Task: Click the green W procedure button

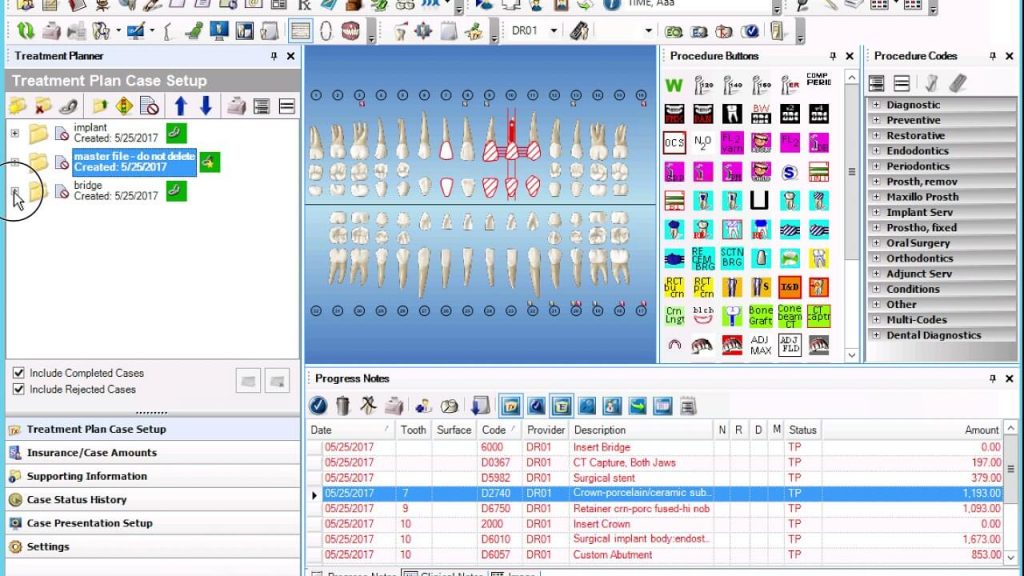Action: point(674,85)
